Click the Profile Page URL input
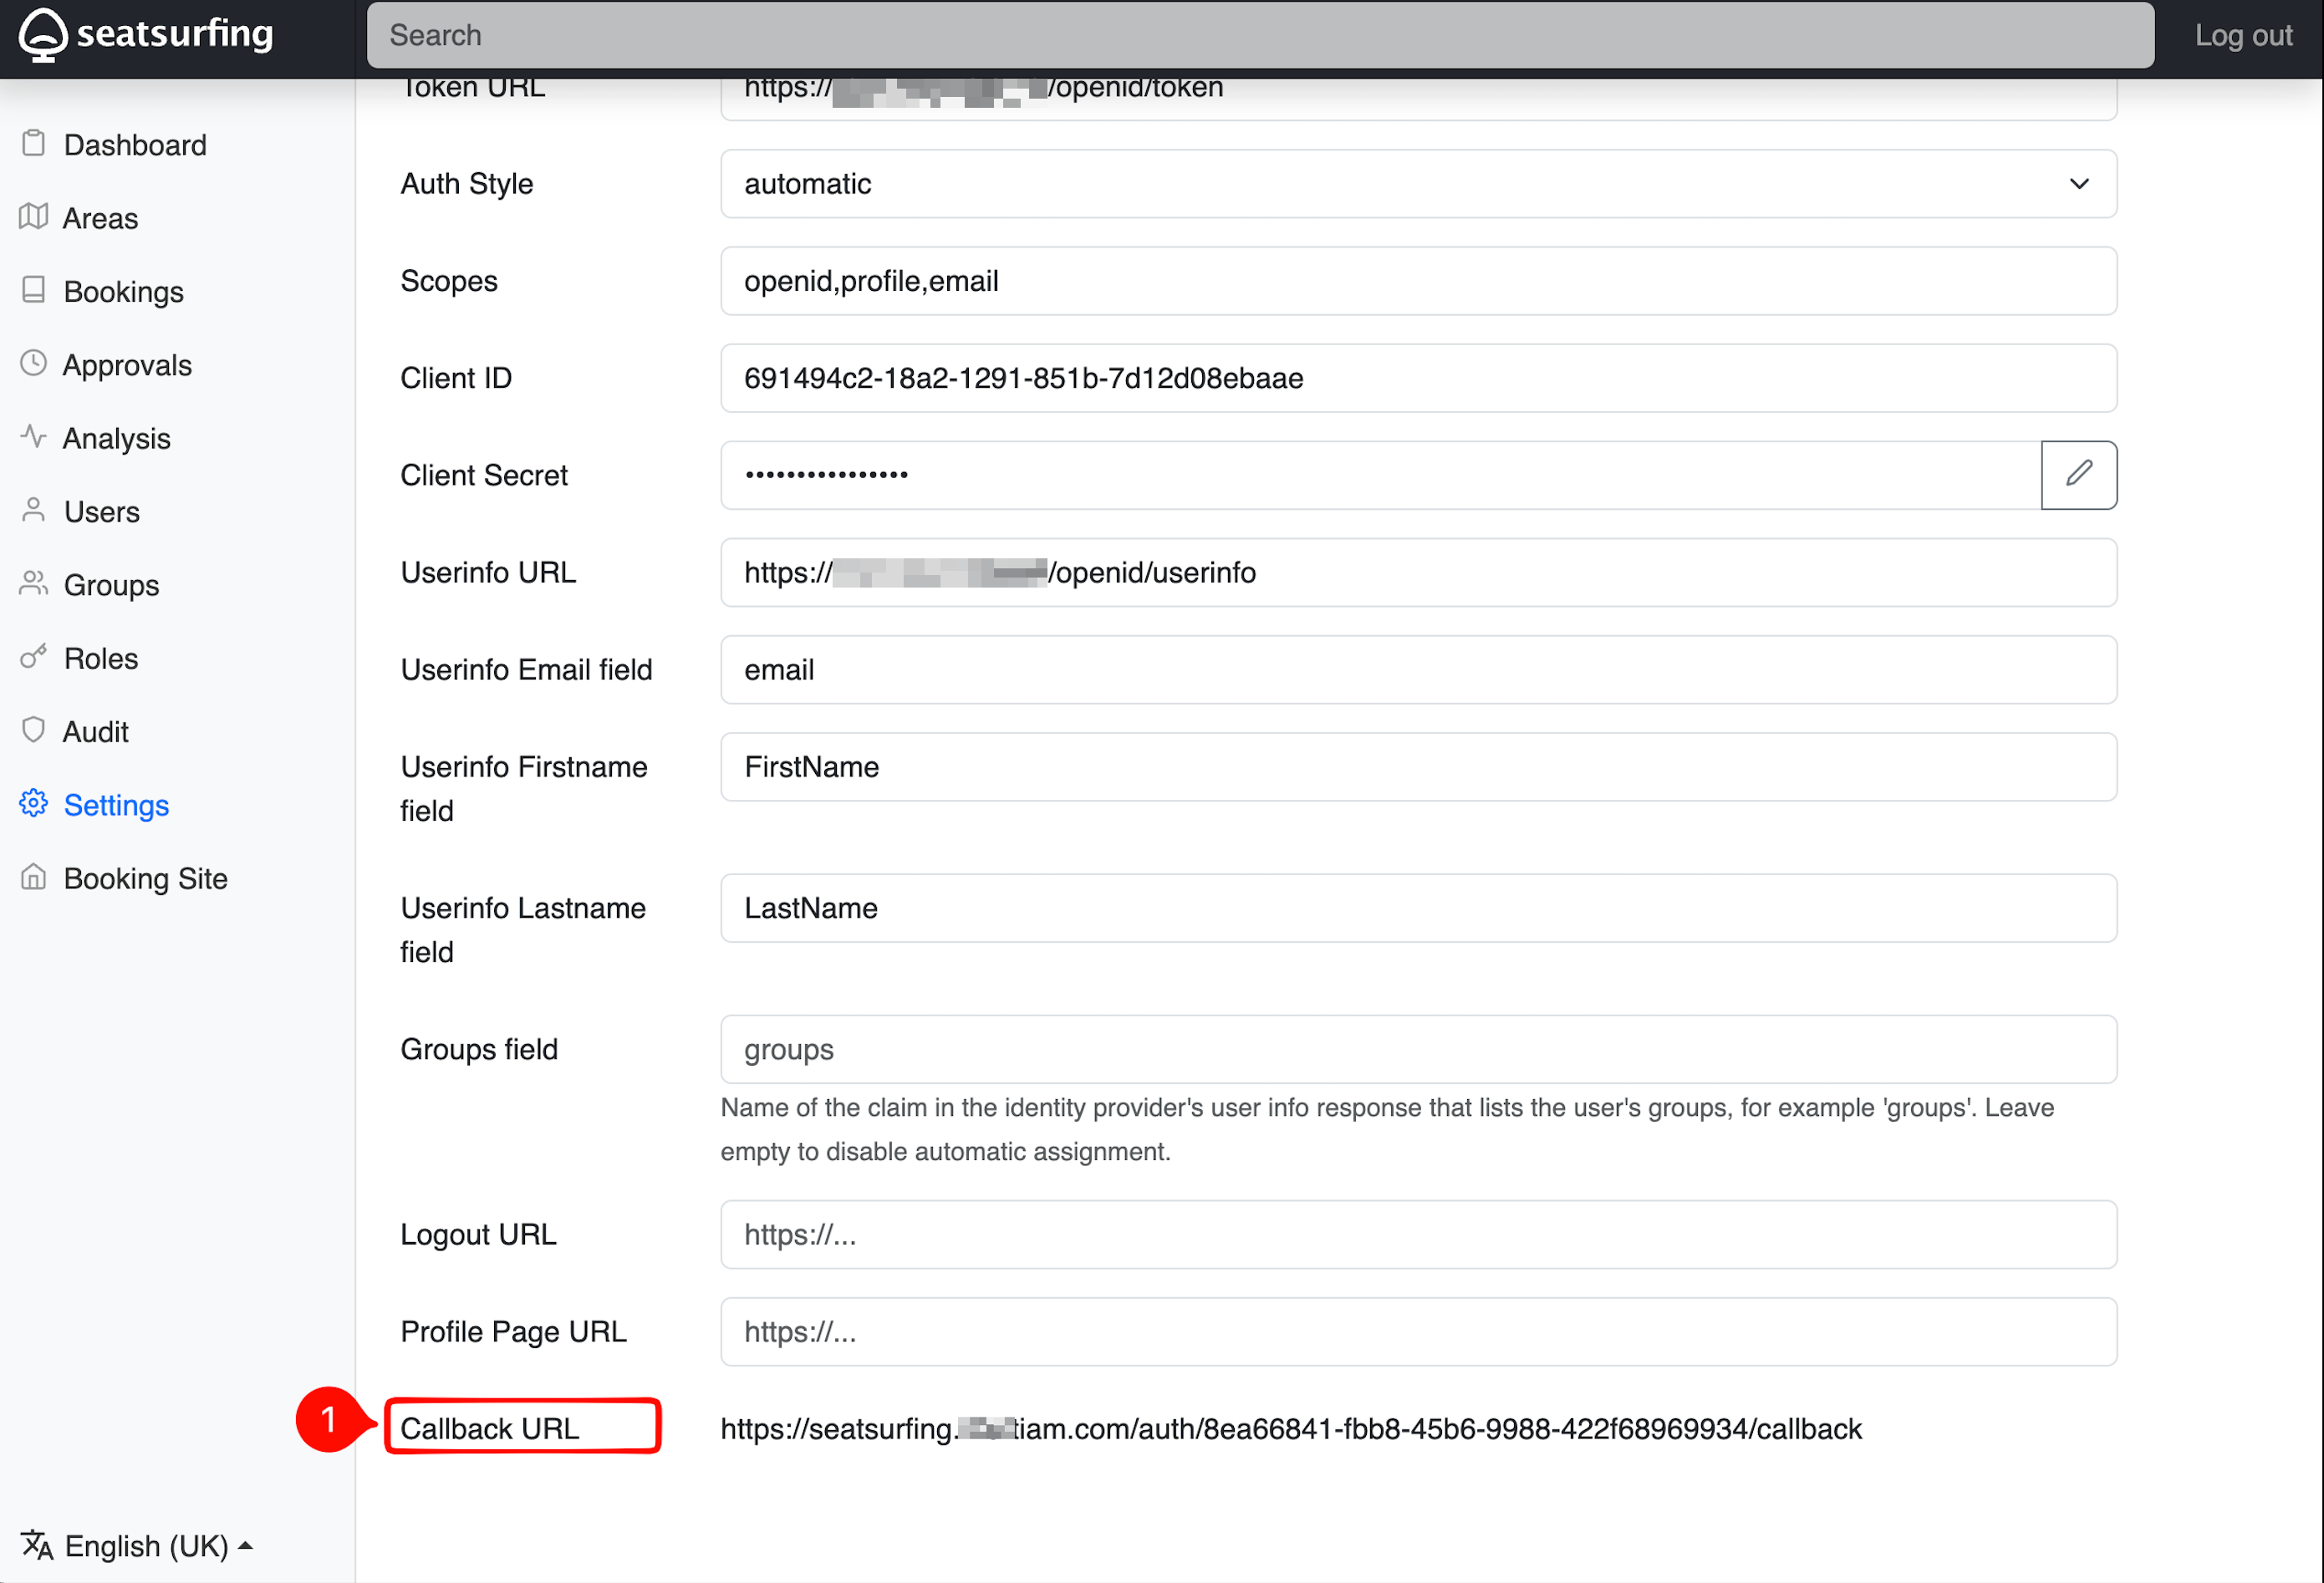 1418,1331
